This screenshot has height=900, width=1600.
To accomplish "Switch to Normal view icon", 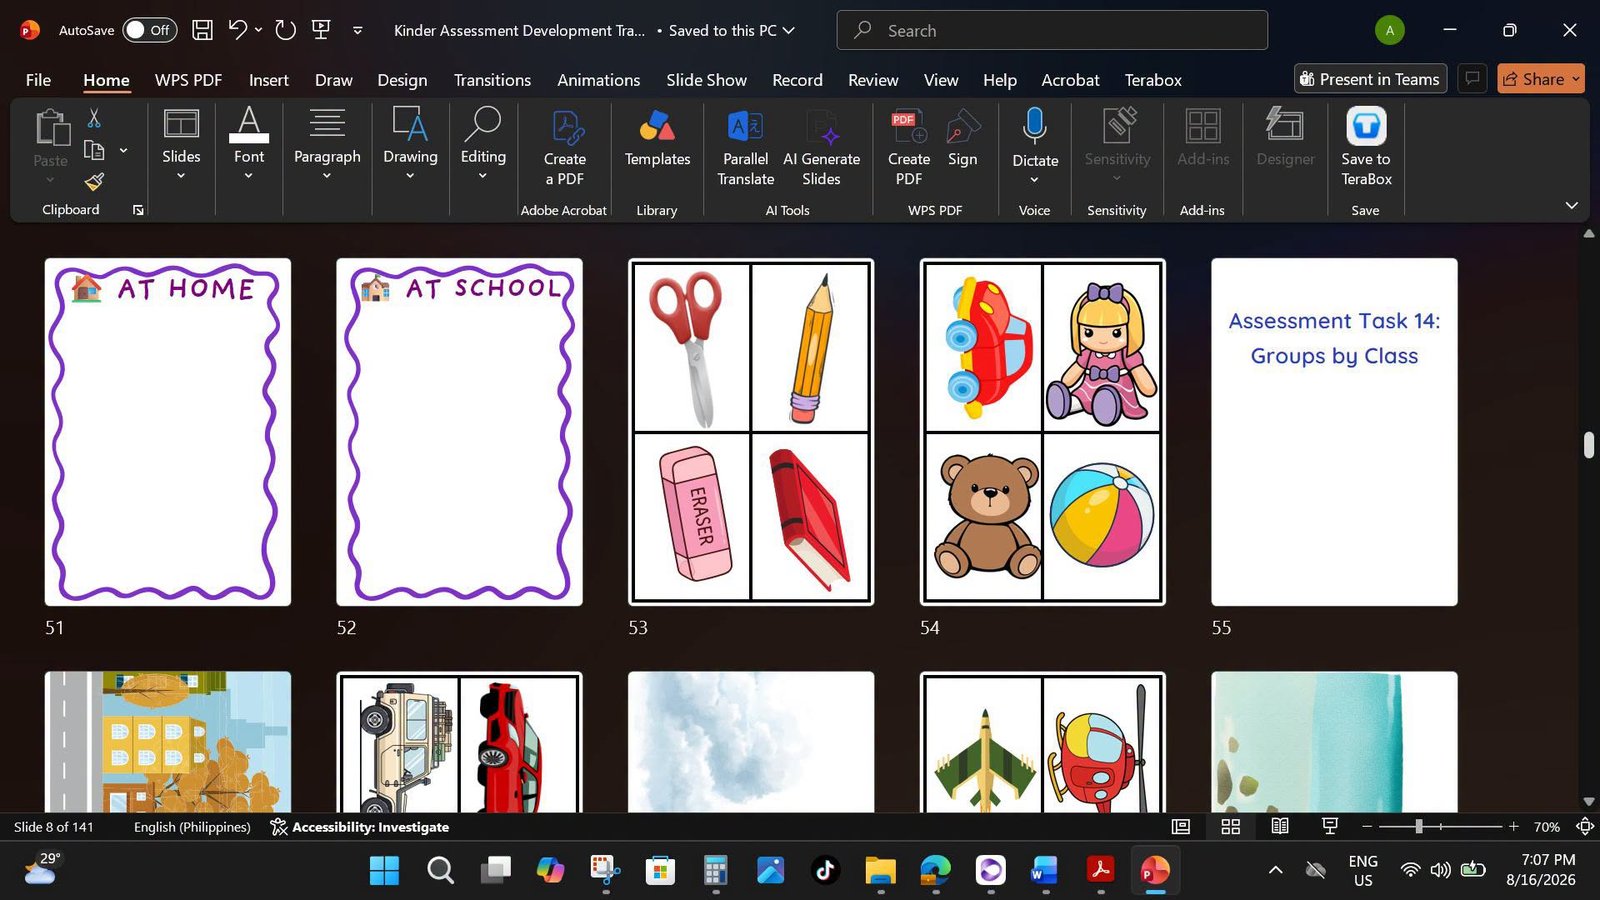I will tap(1181, 827).
